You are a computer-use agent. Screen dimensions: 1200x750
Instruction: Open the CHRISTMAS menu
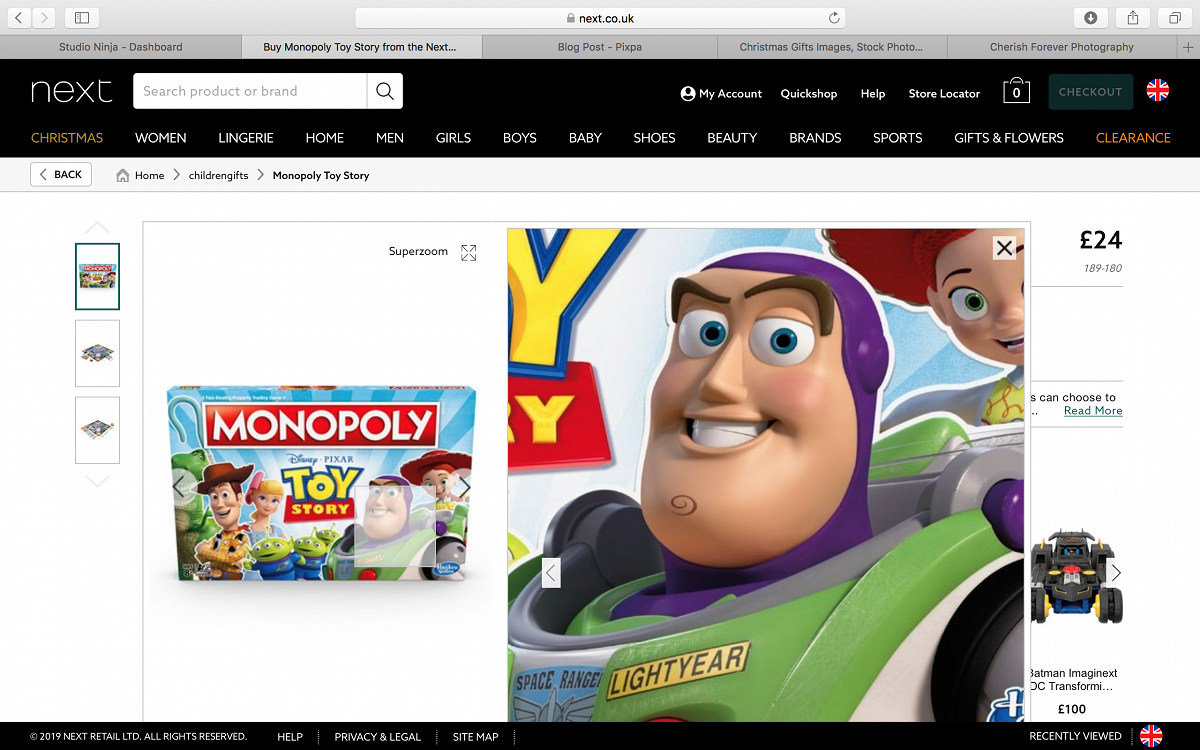point(67,138)
